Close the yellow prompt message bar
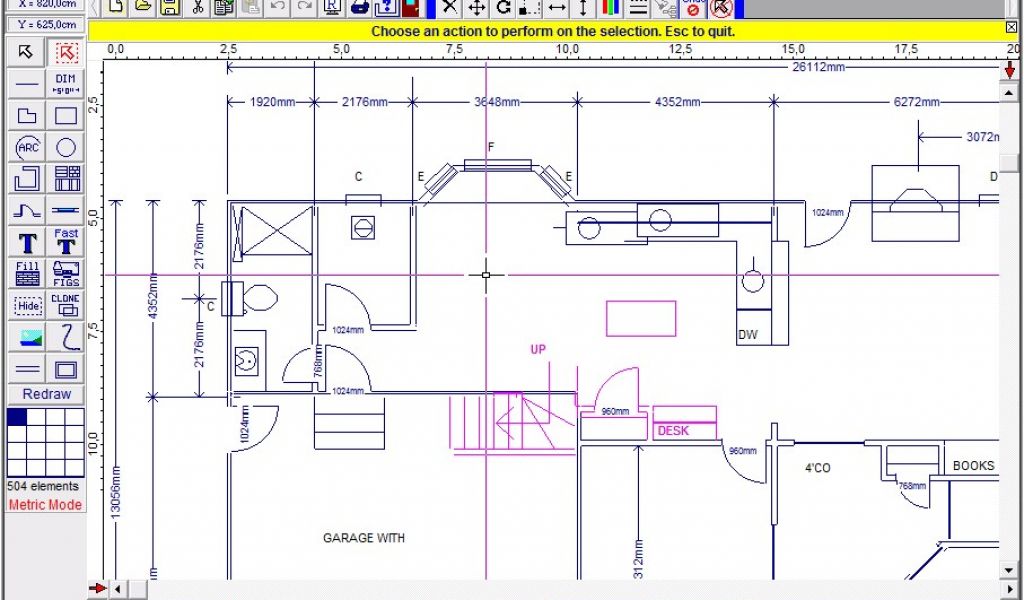Image resolution: width=1024 pixels, height=600 pixels. point(1011,28)
